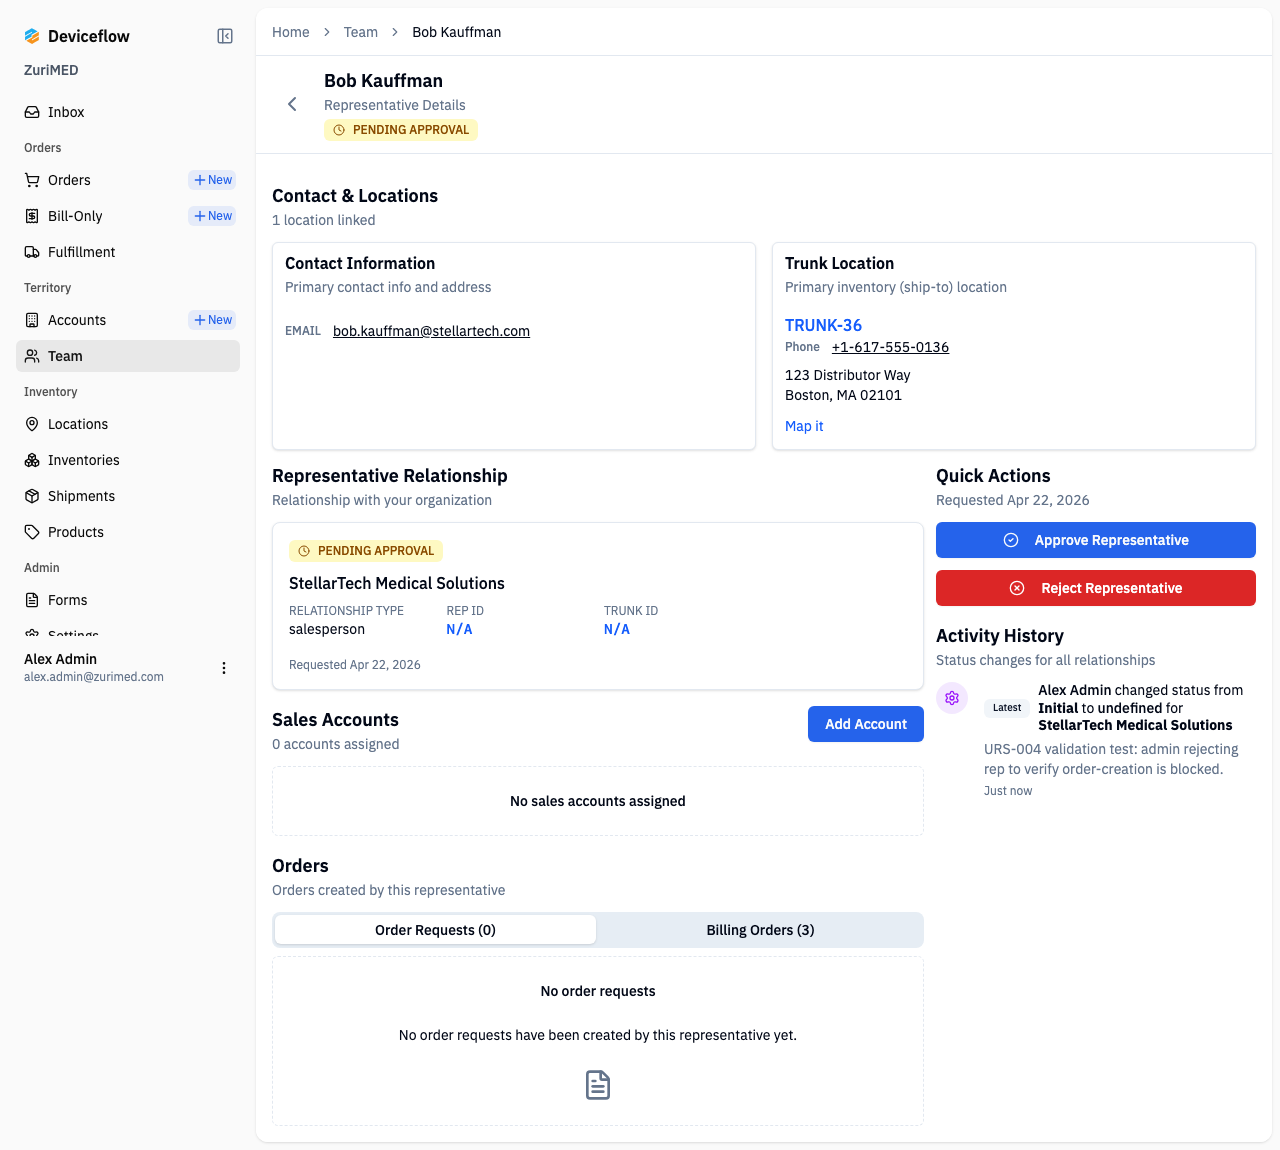
Task: Click the Locations pin icon
Action: pos(32,424)
